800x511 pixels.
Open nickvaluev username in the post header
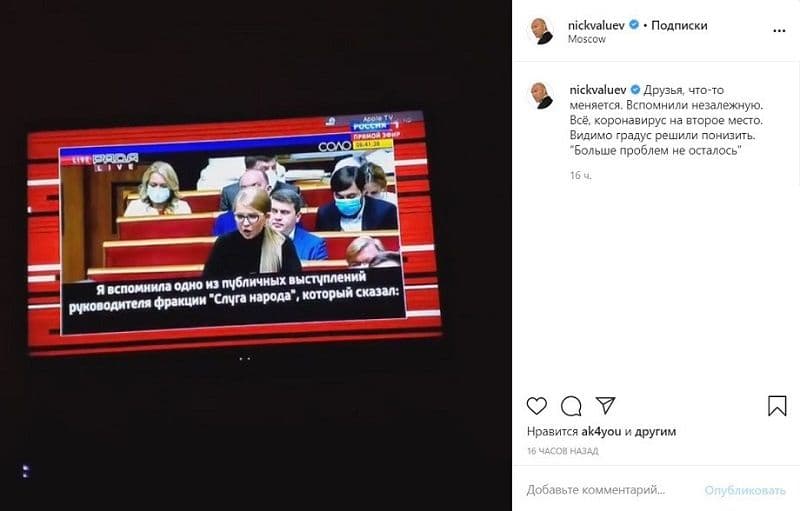(596, 25)
